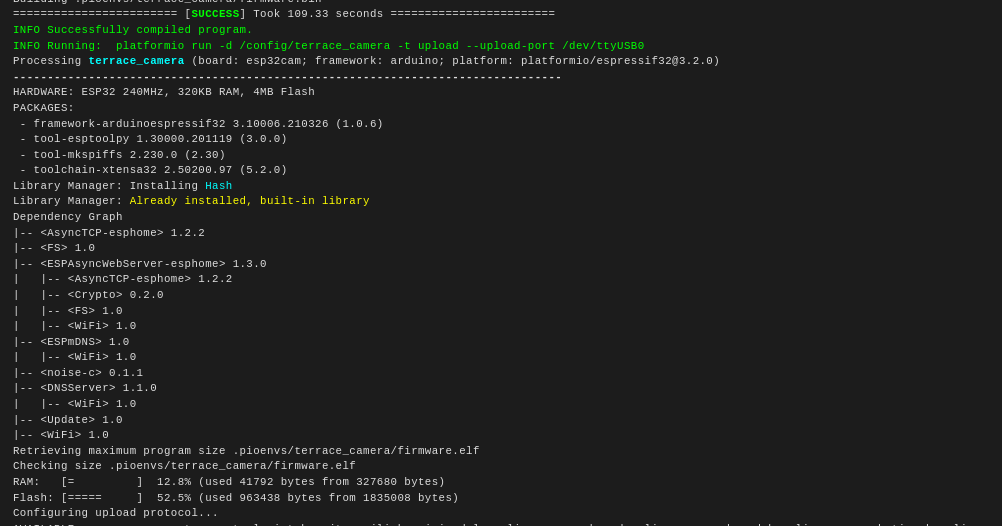Click the cyan terrace_camera project name
1002x526 pixels.
point(136,61)
